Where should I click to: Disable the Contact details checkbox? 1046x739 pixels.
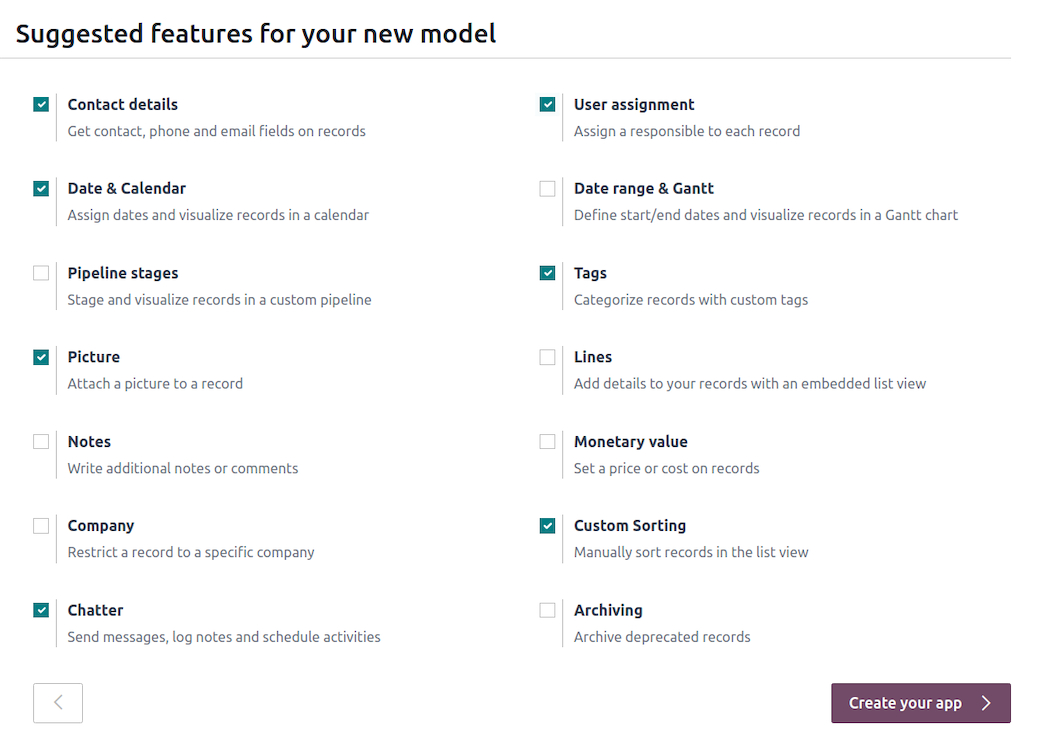tap(41, 104)
